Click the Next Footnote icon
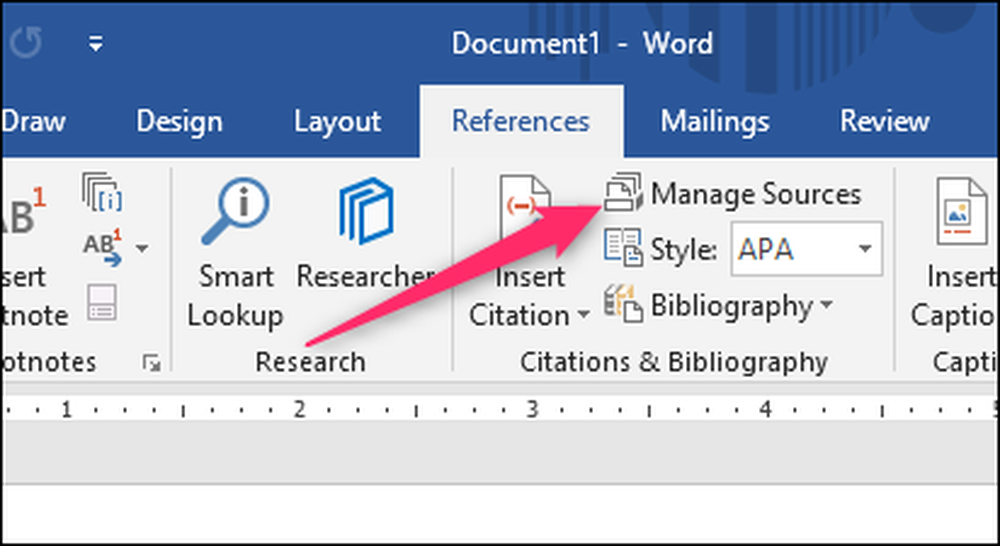The width and height of the screenshot is (1000, 546). click(x=105, y=247)
